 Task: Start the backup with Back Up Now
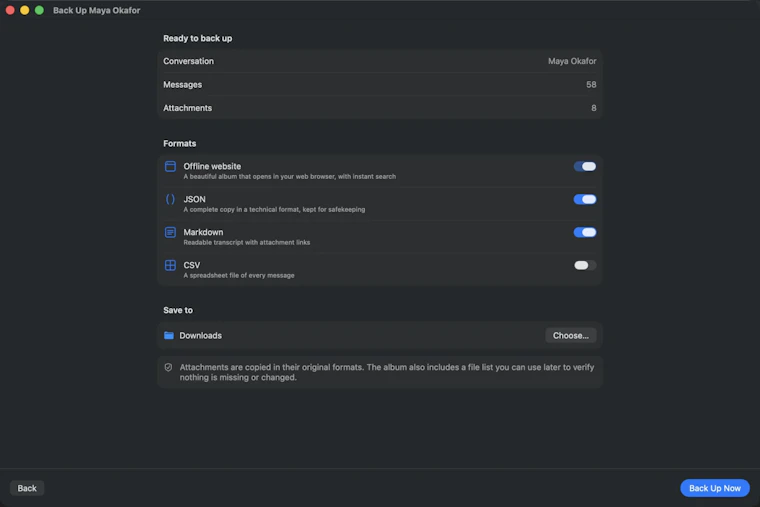click(715, 488)
